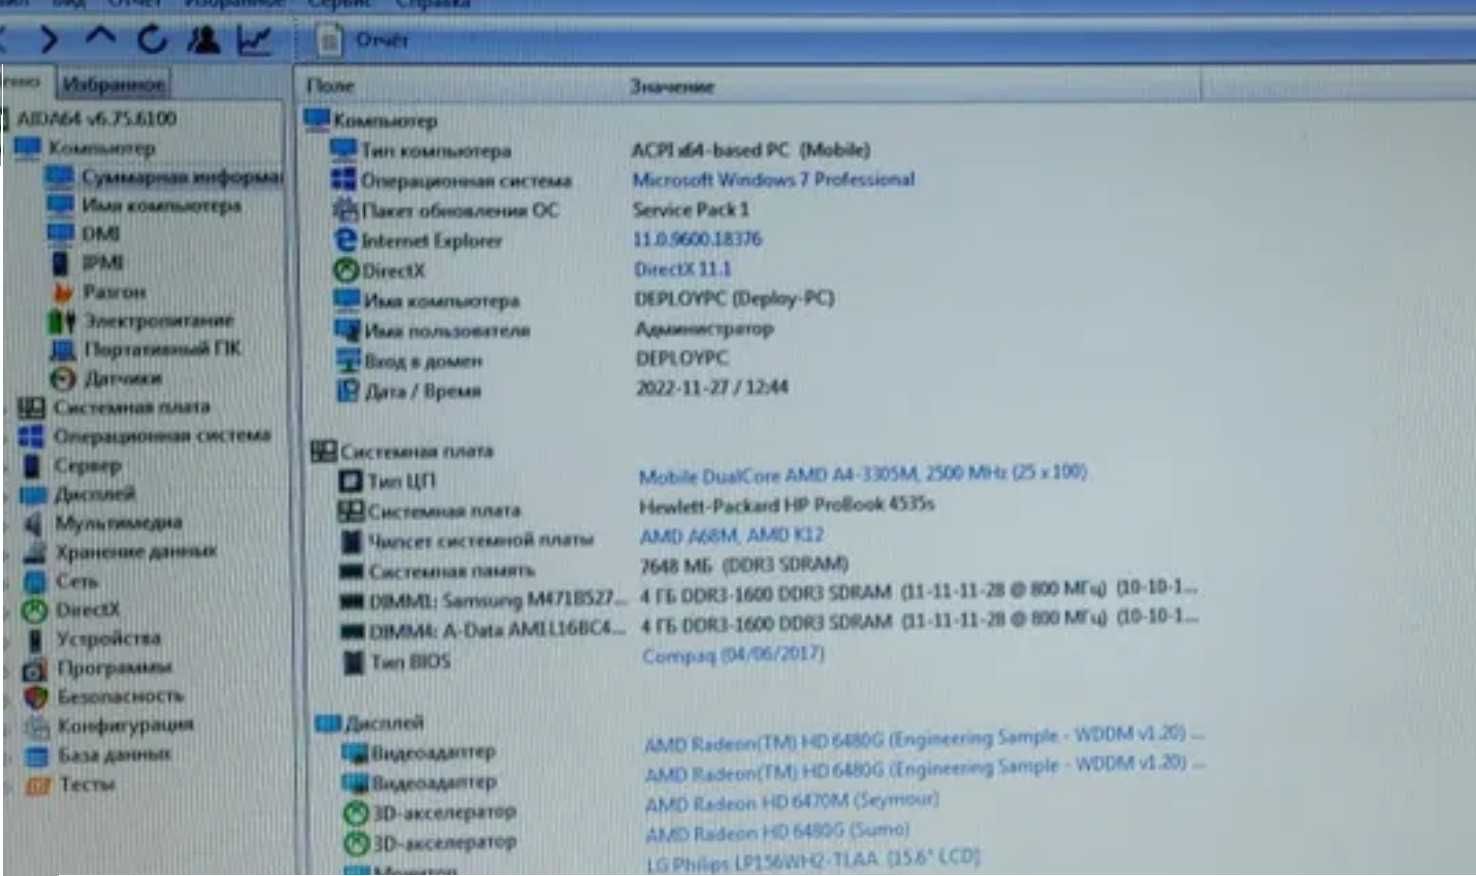Click Имя пользователя row

click(553, 330)
